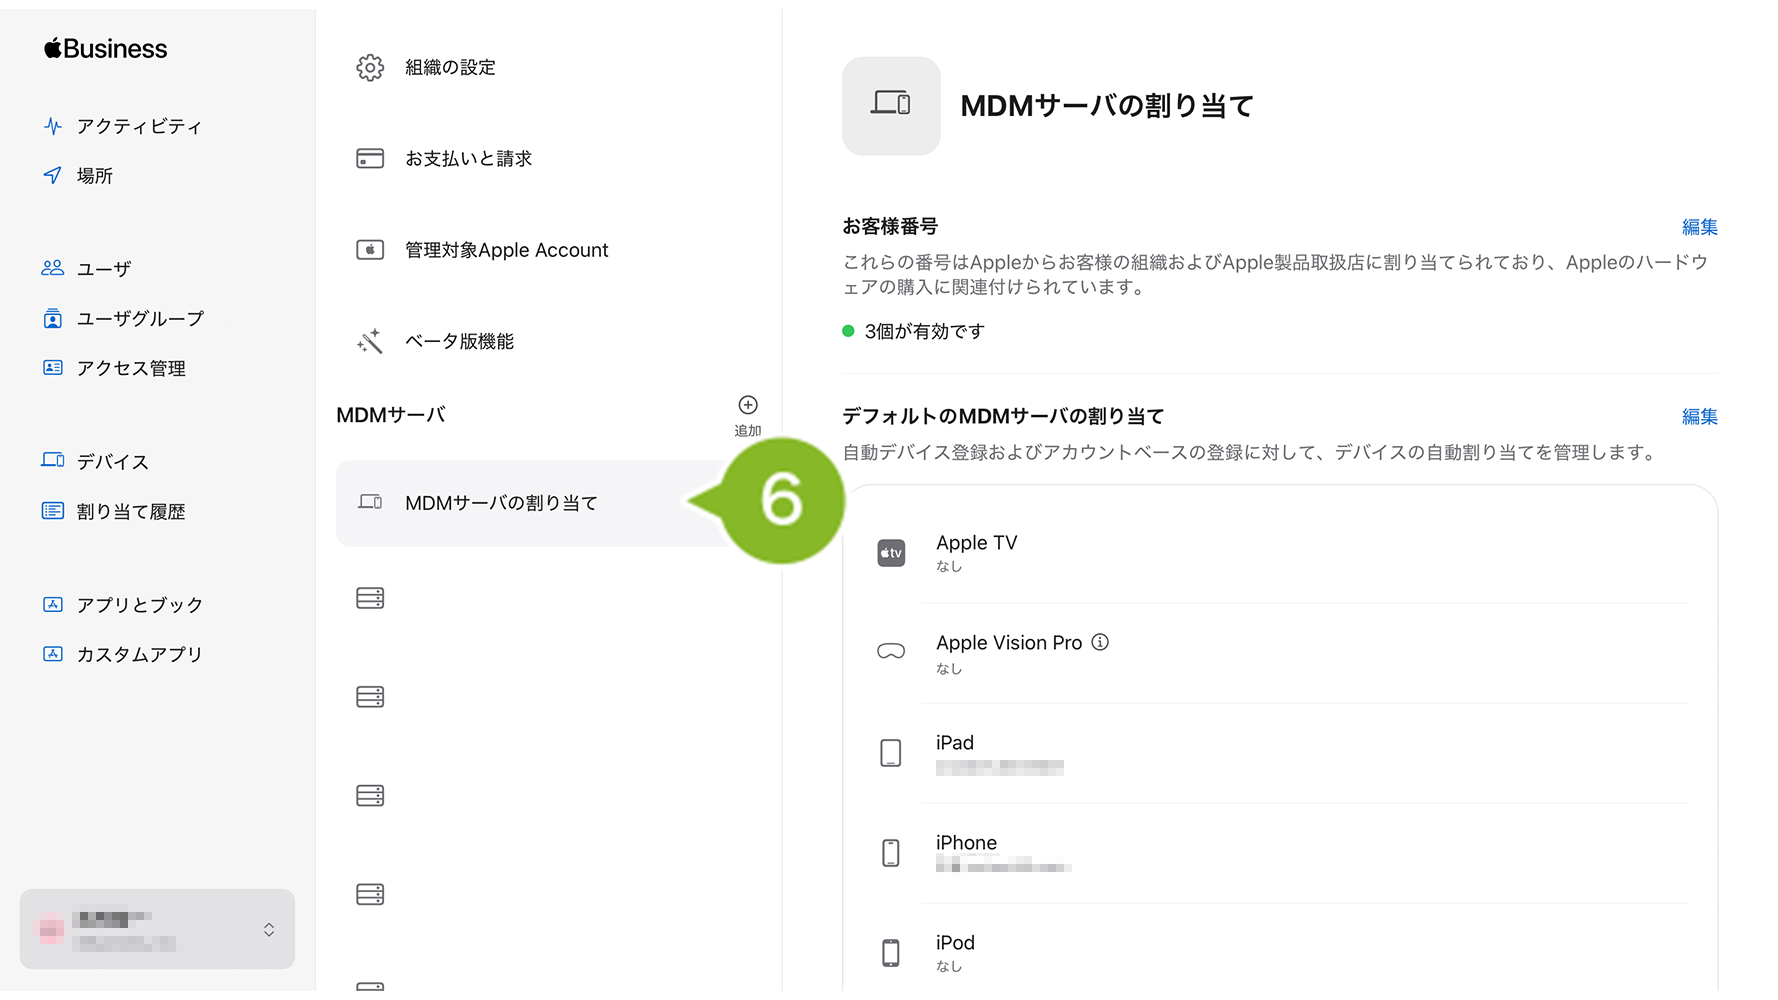
Task: Click the iPod device icon
Action: pyautogui.click(x=891, y=953)
